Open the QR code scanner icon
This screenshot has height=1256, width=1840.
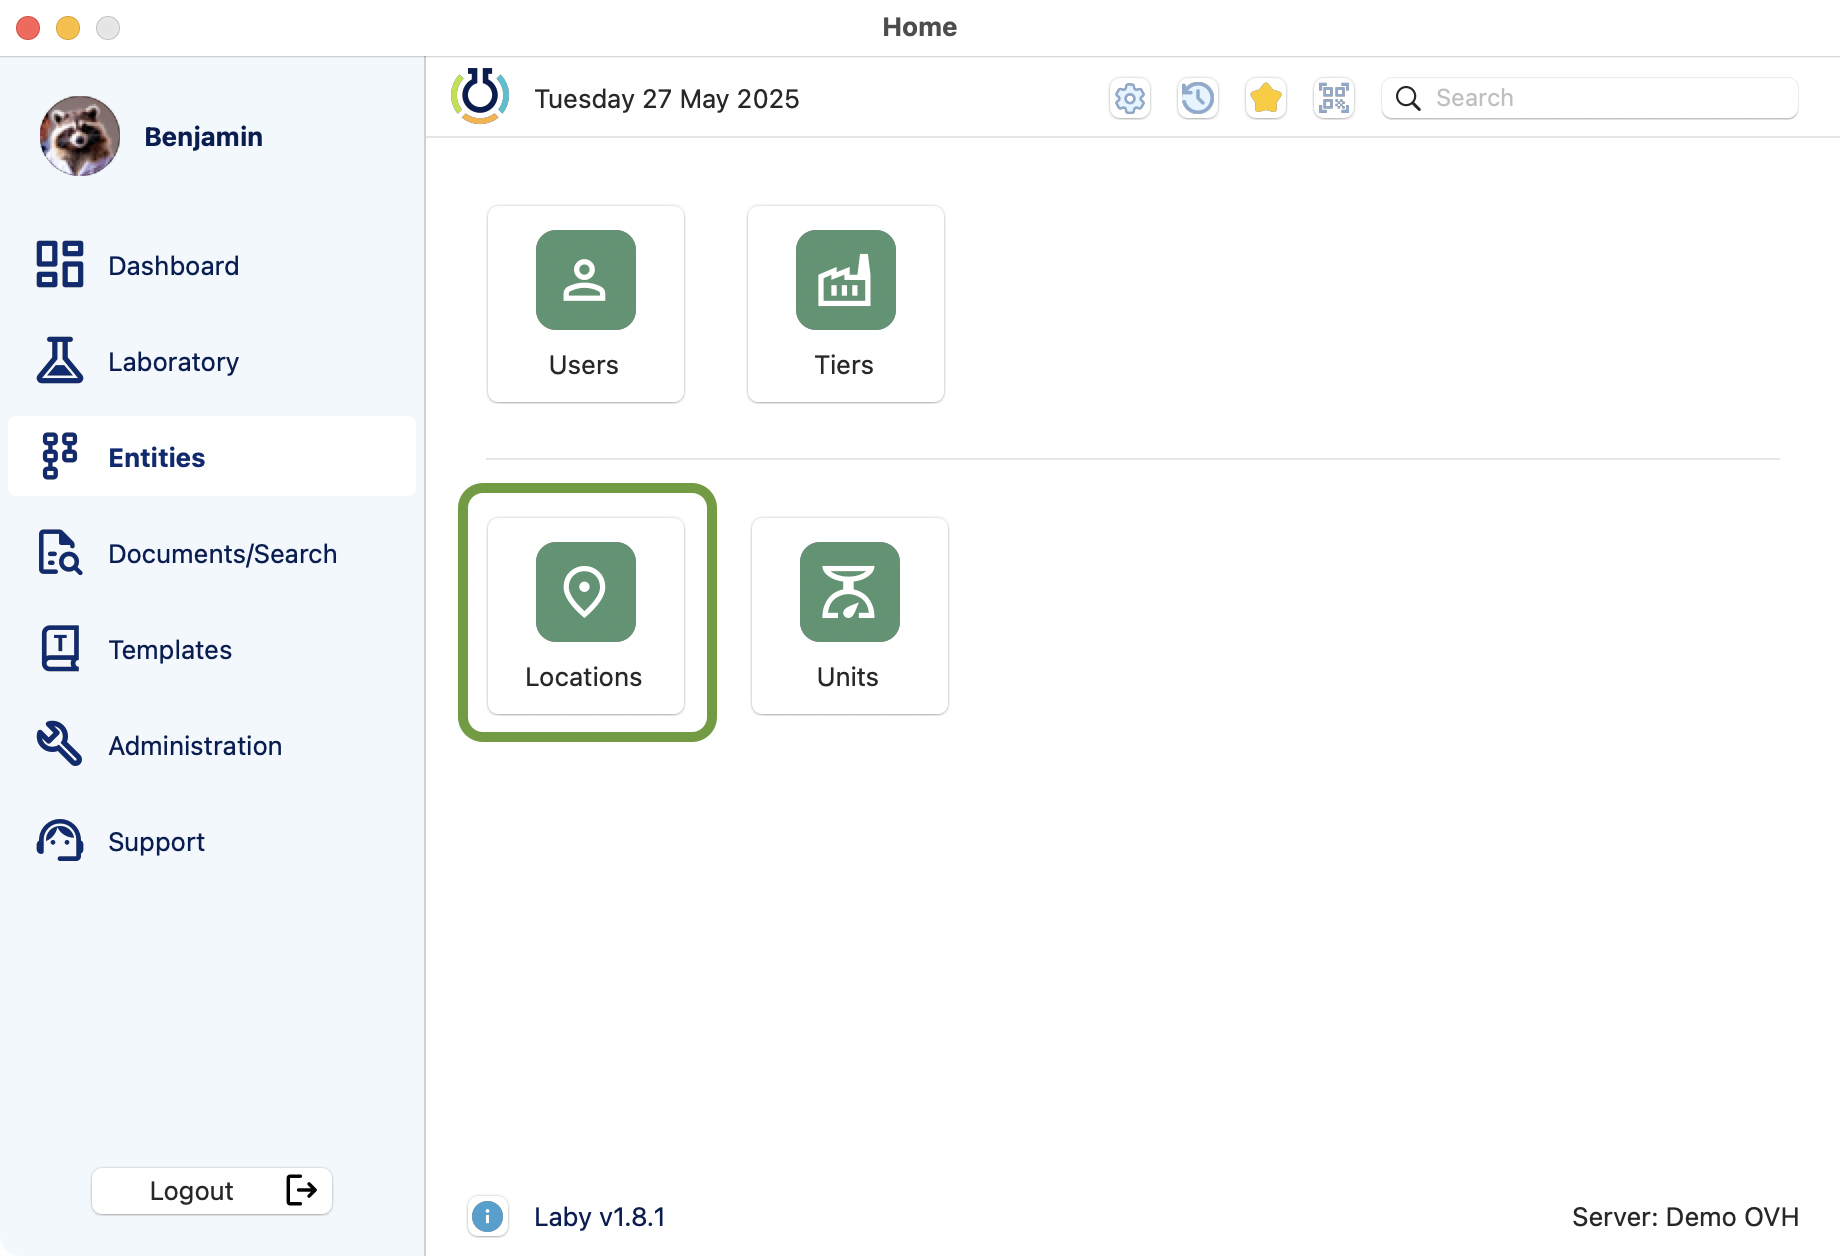(x=1333, y=99)
